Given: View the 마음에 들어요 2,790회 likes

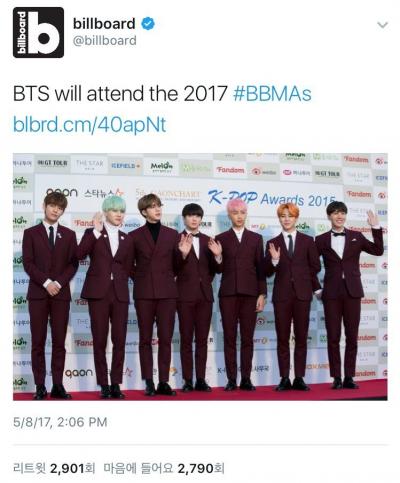Looking at the screenshot, I should pos(164,468).
